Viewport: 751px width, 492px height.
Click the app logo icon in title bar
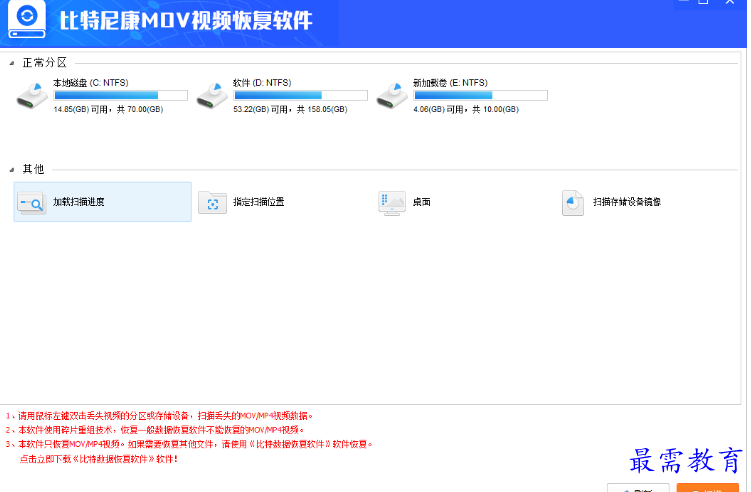click(27, 19)
